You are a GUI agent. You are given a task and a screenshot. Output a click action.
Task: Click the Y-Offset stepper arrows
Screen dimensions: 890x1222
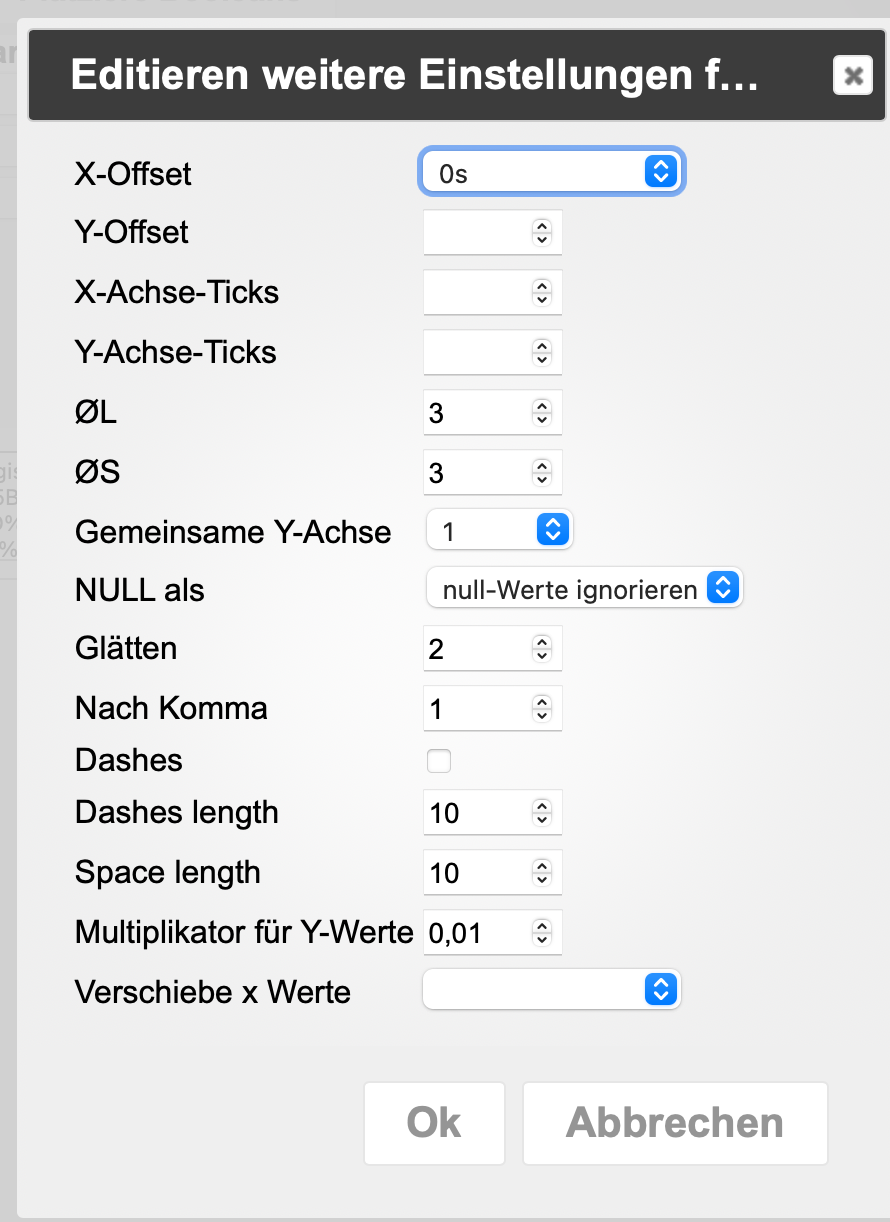(x=542, y=233)
